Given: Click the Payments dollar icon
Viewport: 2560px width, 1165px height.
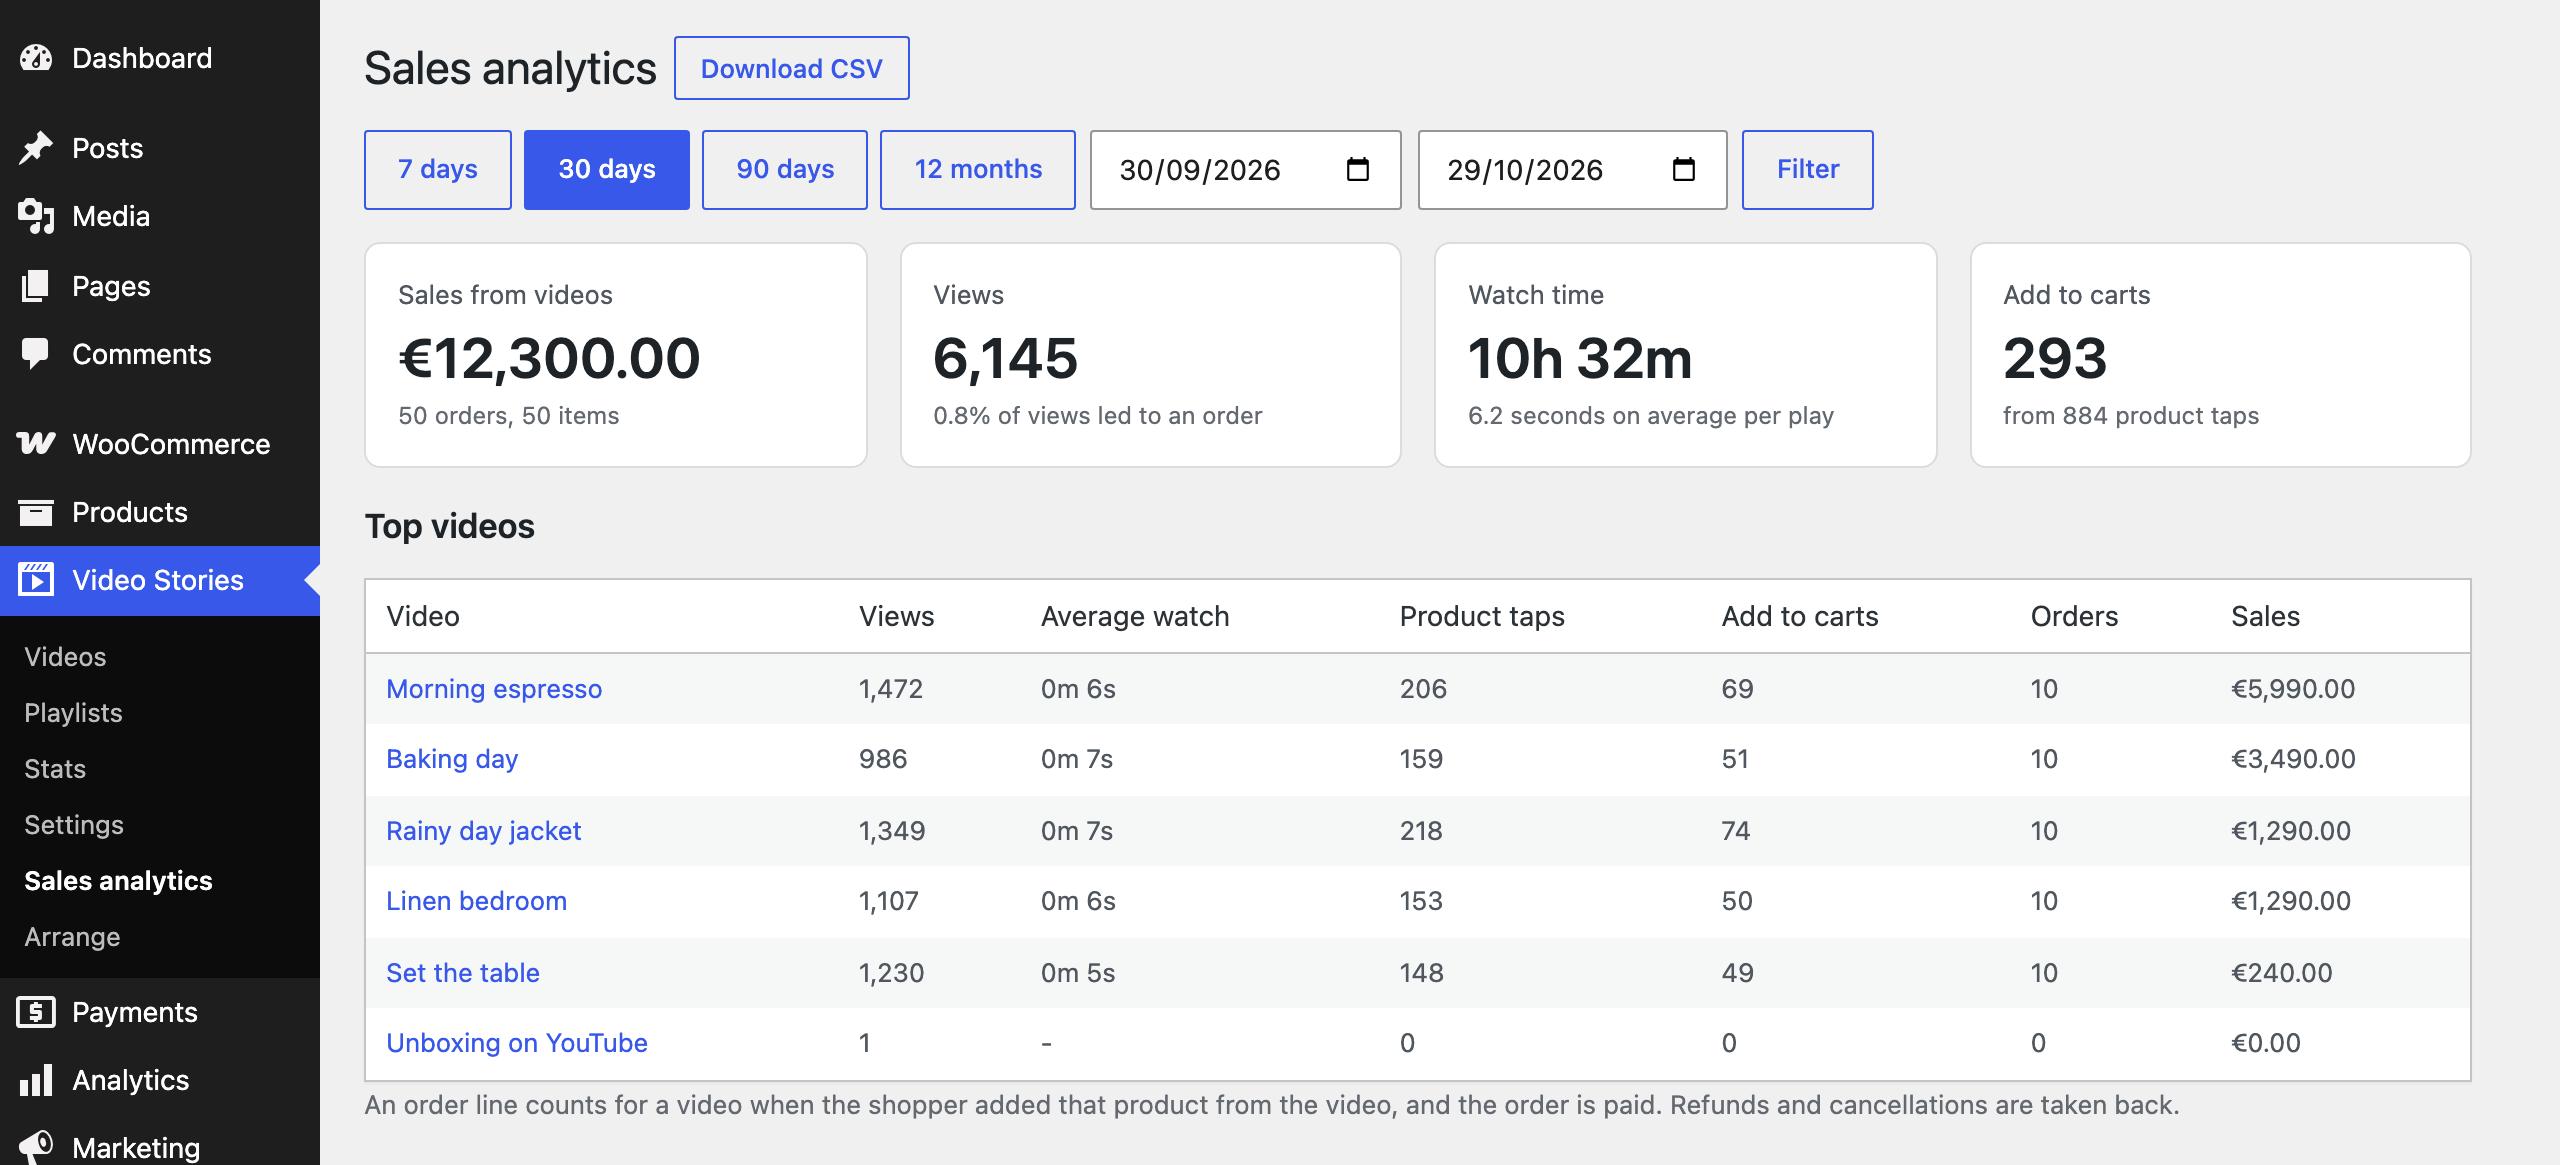Looking at the screenshot, I should (x=36, y=1012).
